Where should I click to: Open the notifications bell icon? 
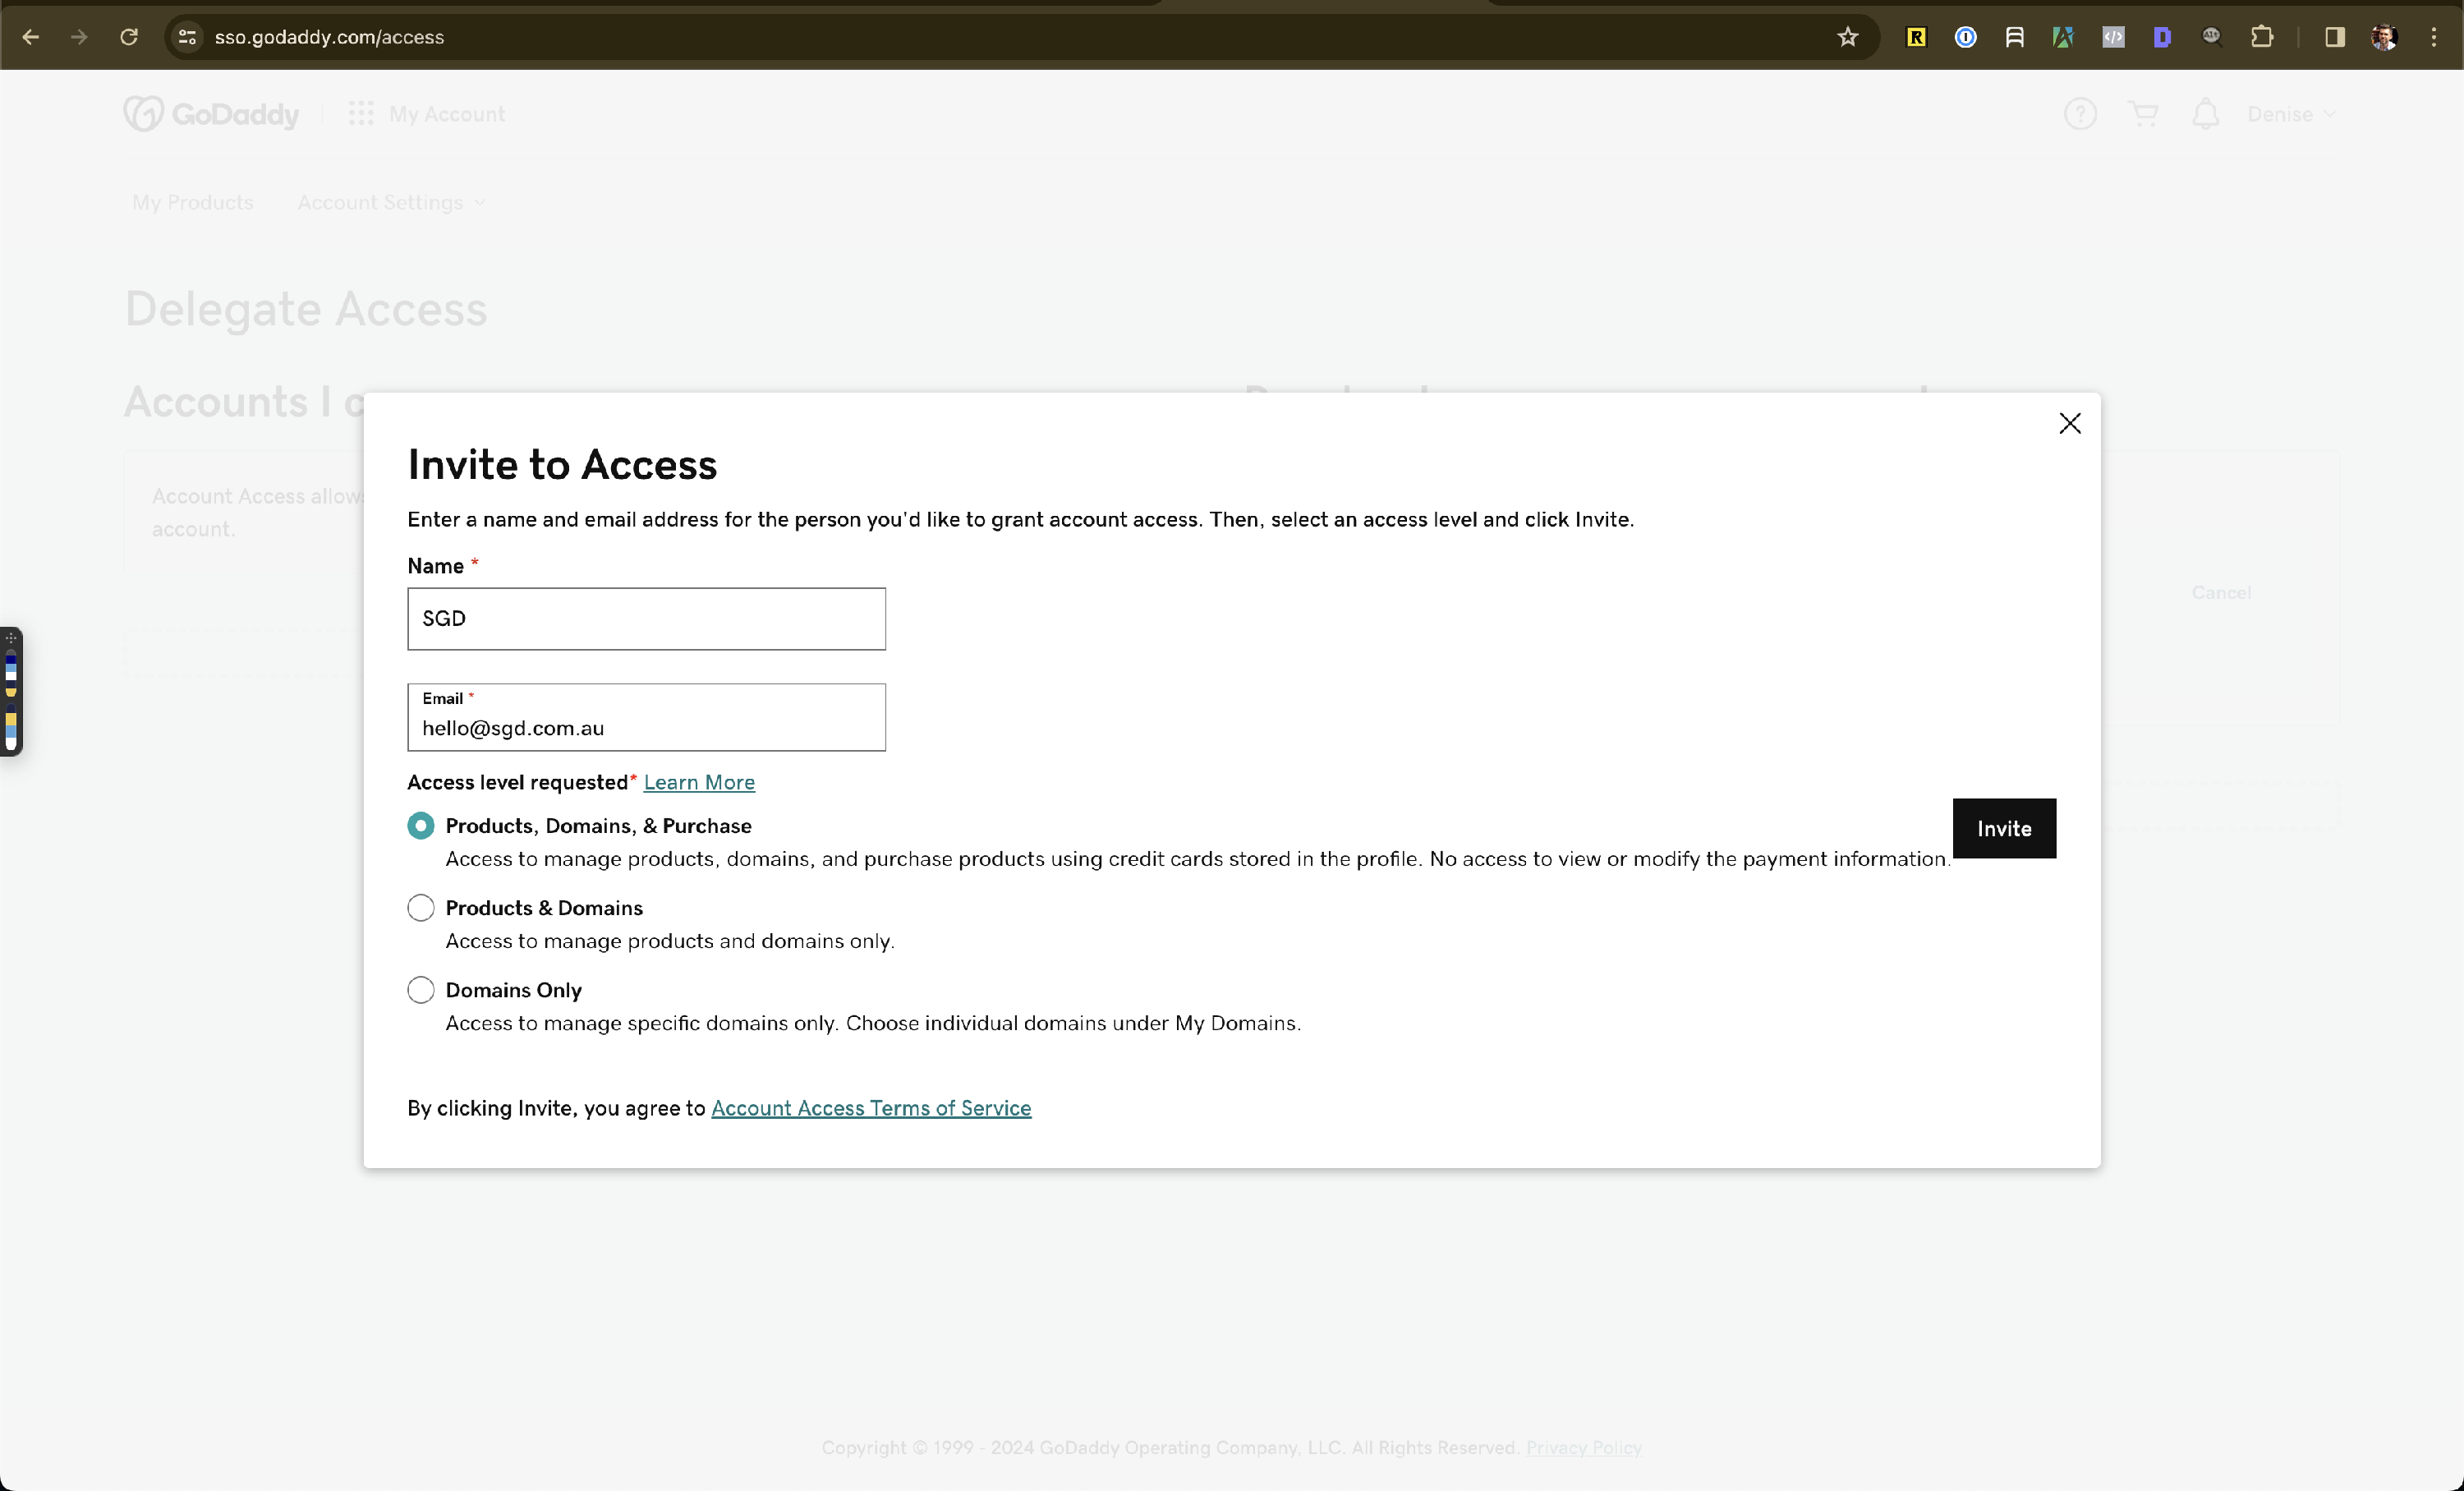click(x=2205, y=114)
